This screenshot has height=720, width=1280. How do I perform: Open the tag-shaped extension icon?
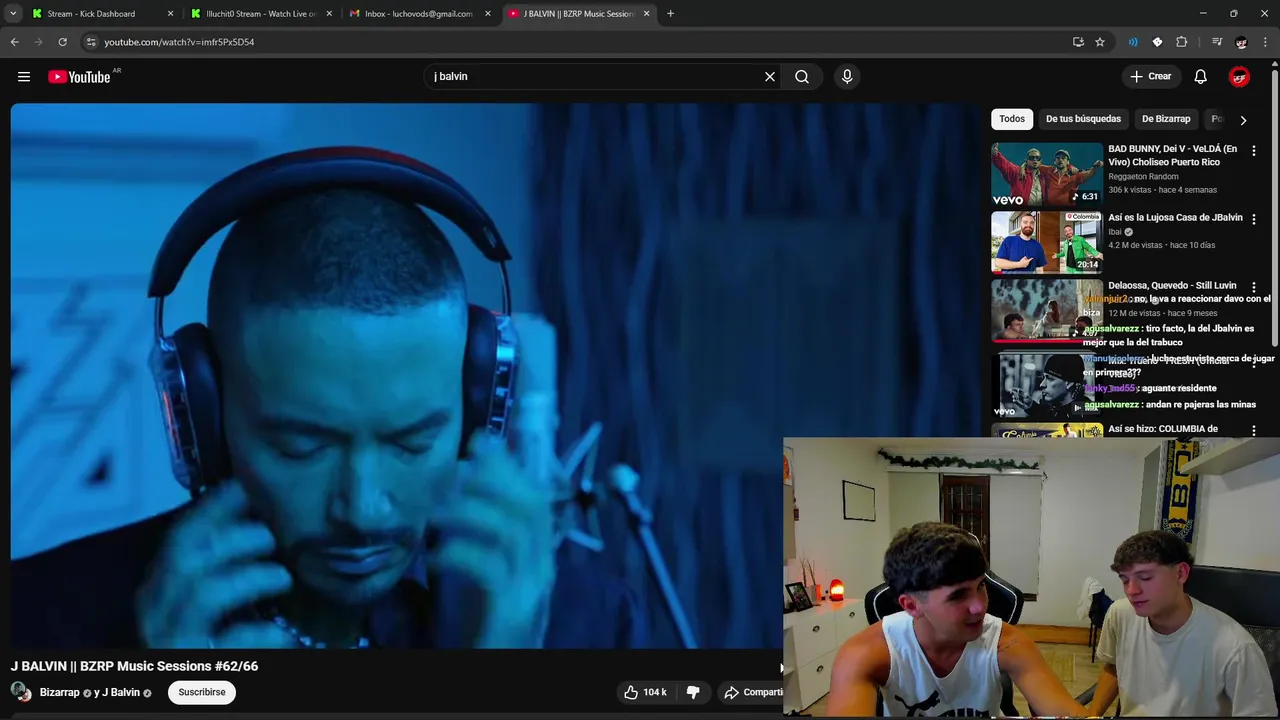point(1157,42)
